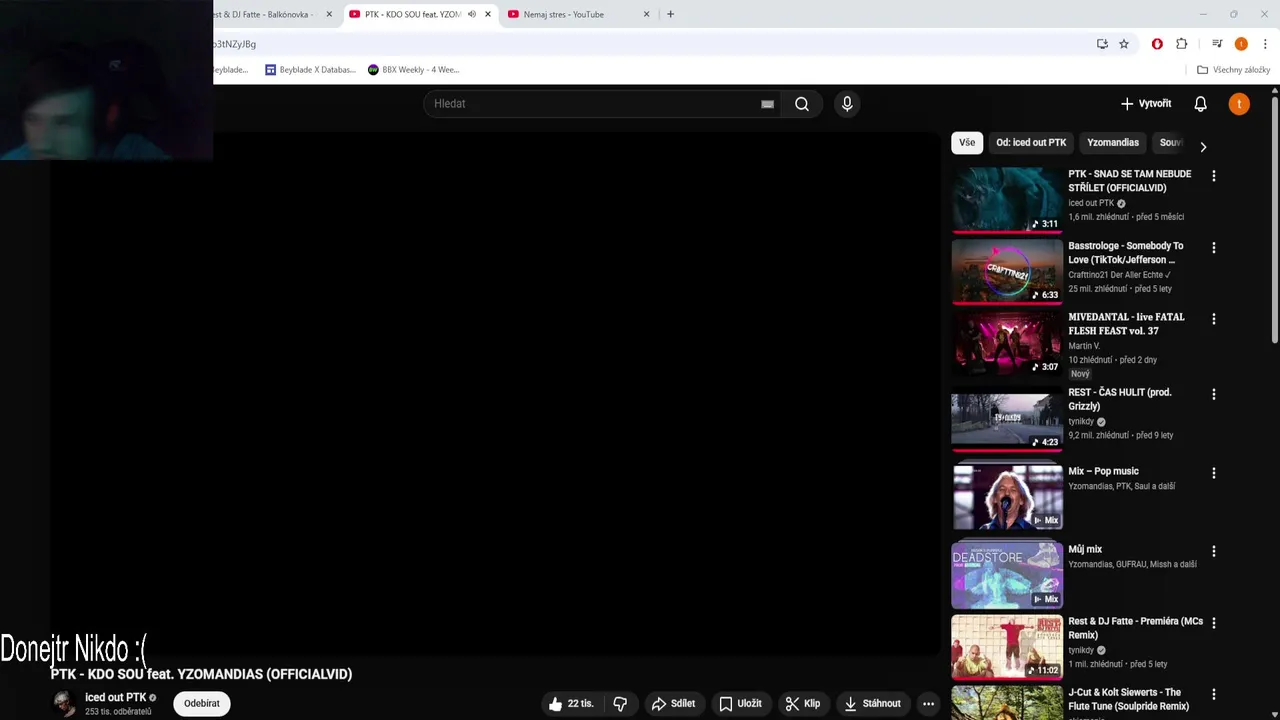Screen dimensions: 1280x720
Task: Open Beyblade X Database bookmark
Action: (310, 70)
